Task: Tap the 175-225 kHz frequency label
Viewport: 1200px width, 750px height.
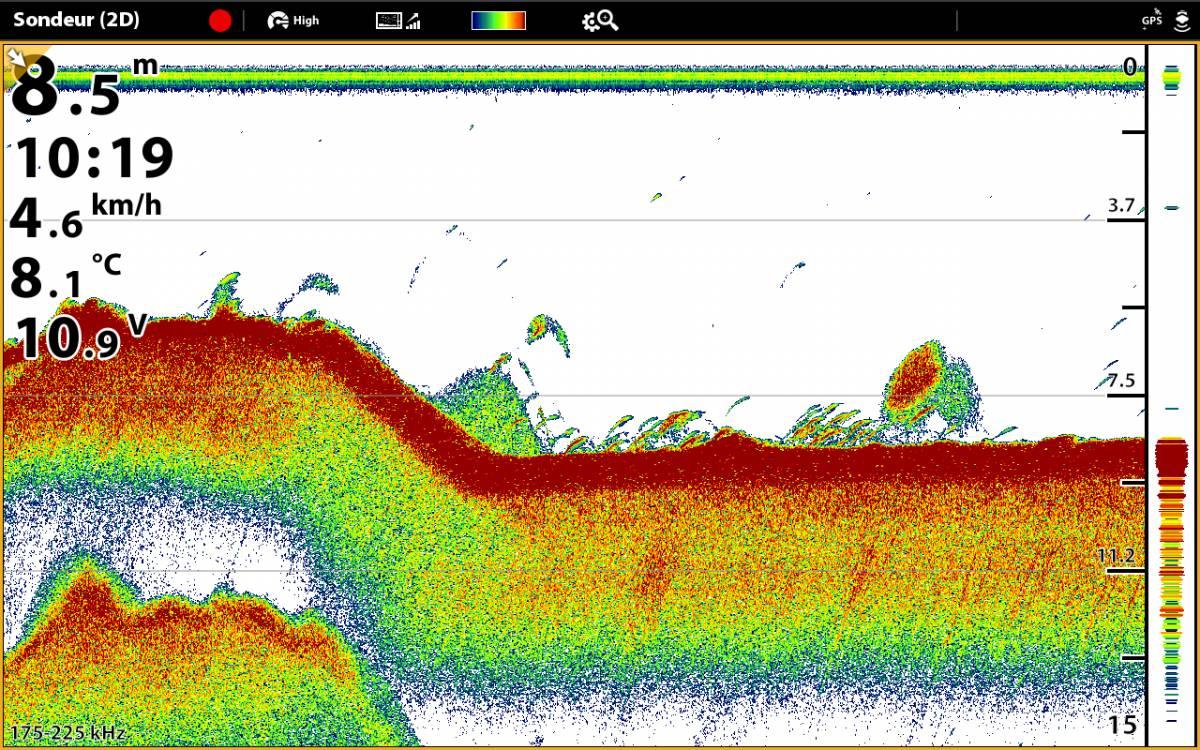Action: 68,733
